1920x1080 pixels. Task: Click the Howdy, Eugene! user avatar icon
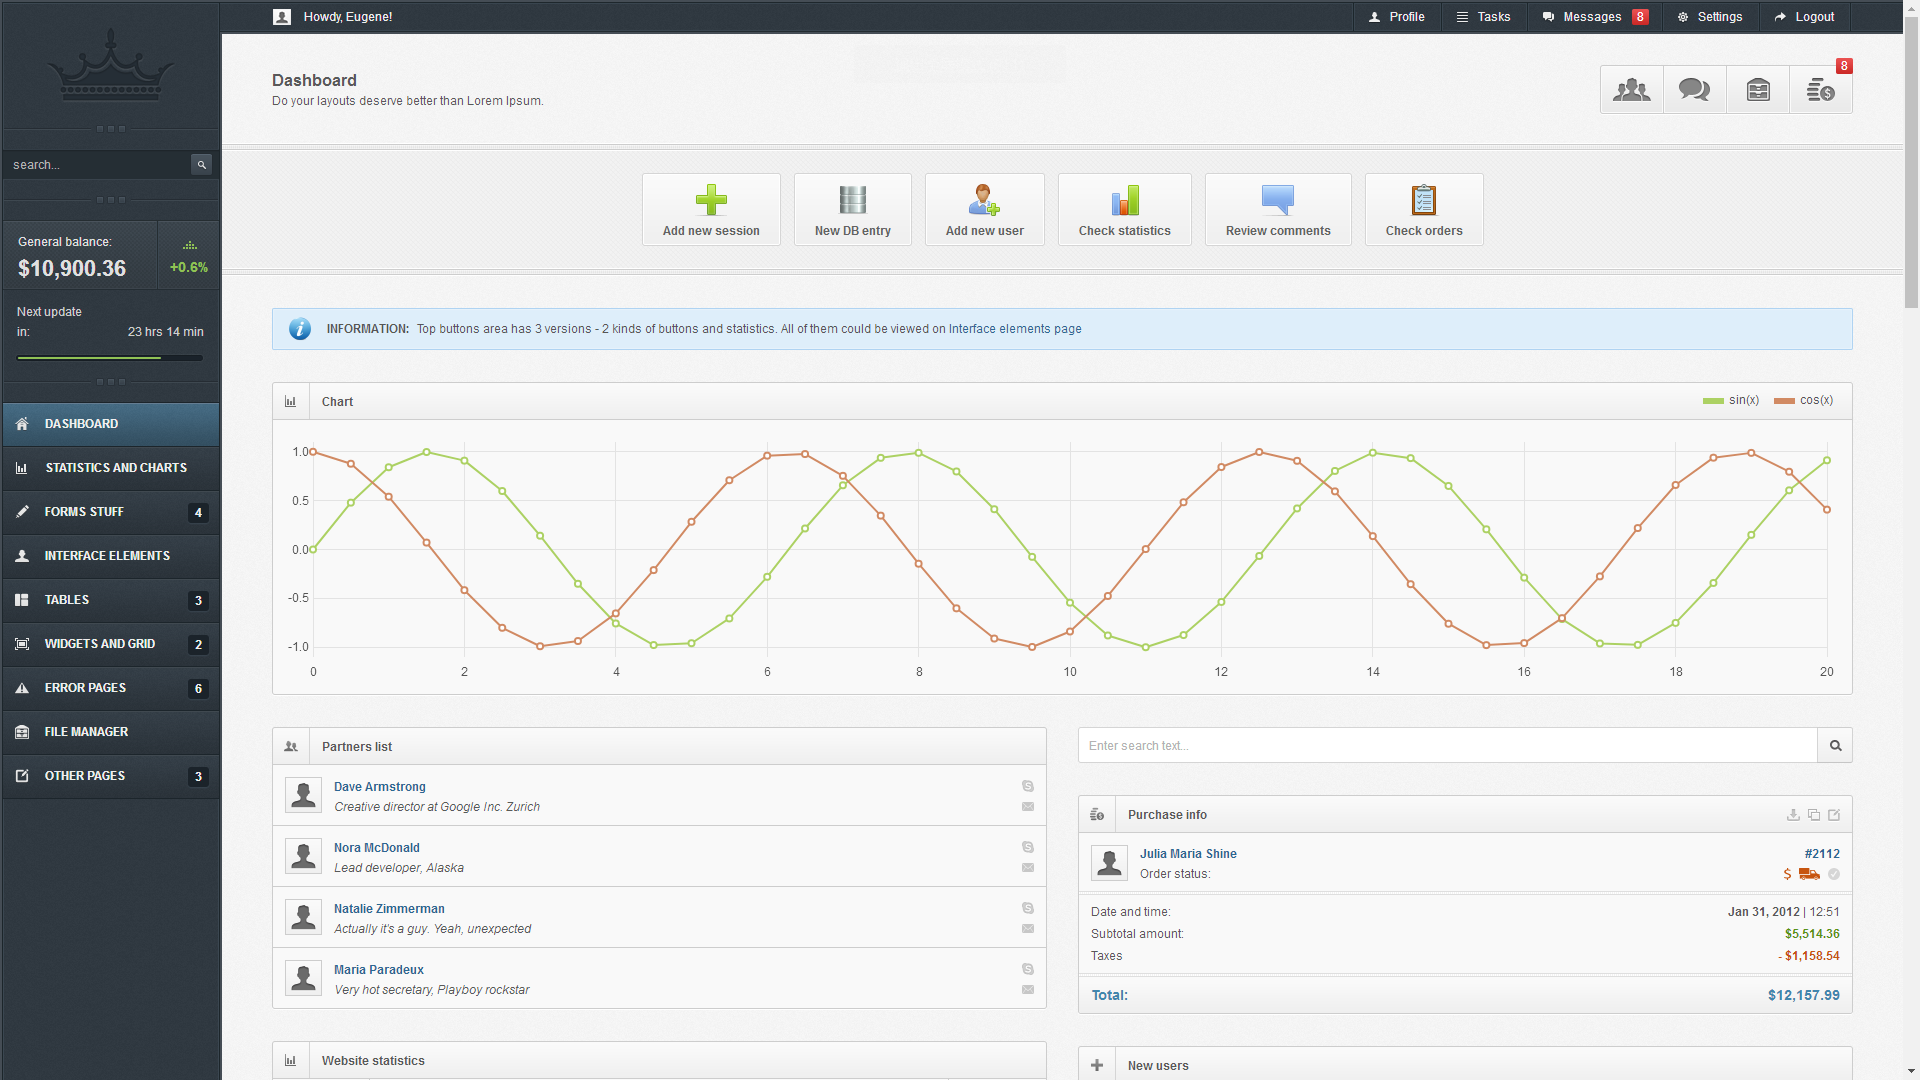pyautogui.click(x=282, y=17)
